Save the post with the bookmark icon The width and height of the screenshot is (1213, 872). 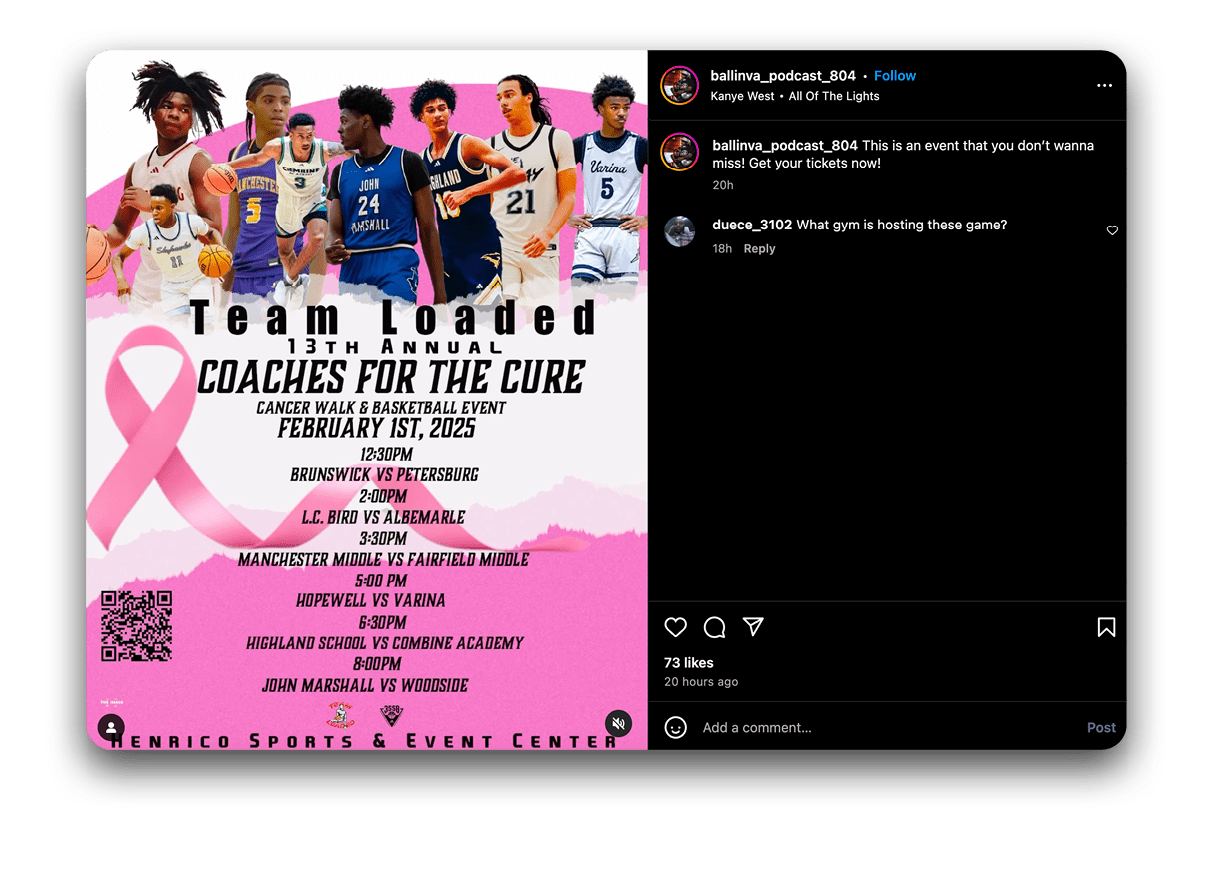pyautogui.click(x=1106, y=627)
